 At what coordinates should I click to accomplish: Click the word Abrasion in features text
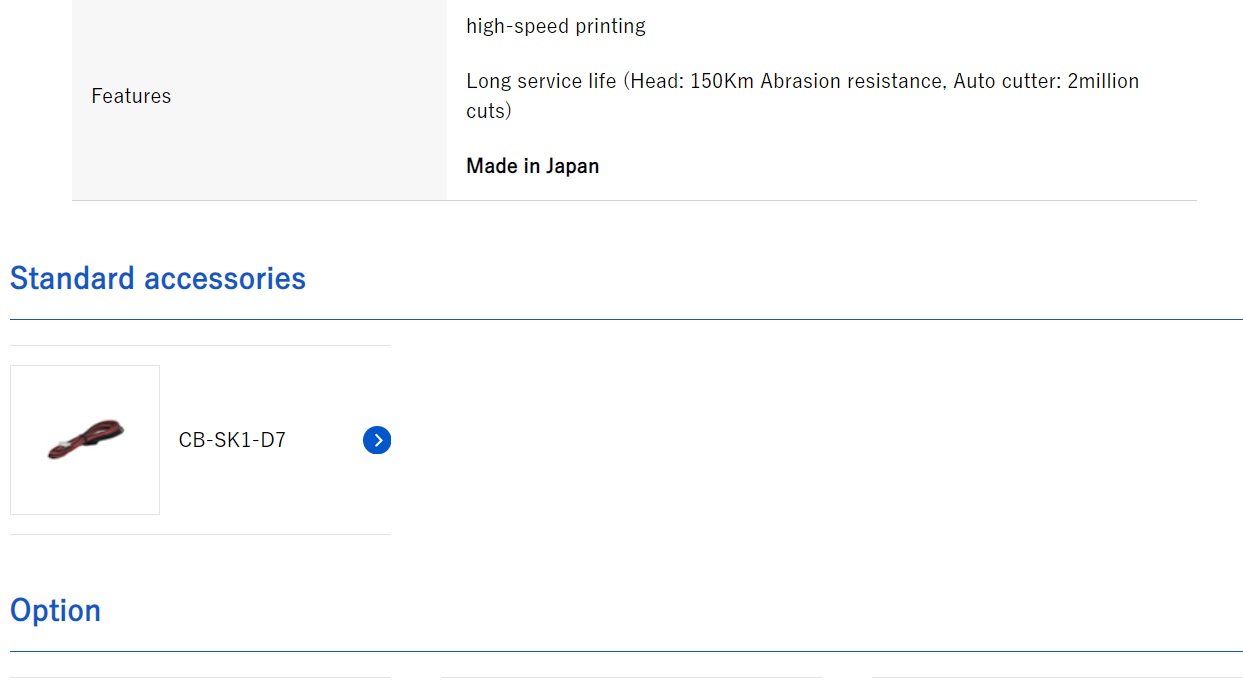pyautogui.click(x=802, y=81)
